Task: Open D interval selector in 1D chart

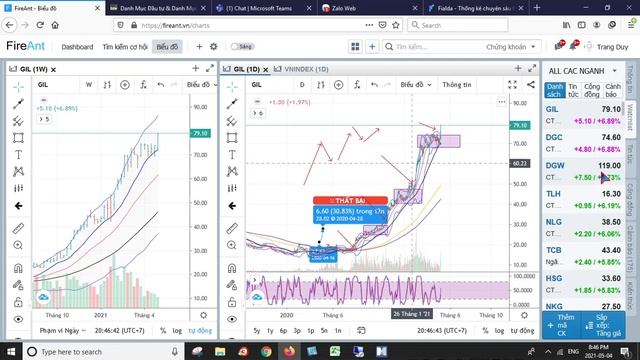Action: [302, 84]
